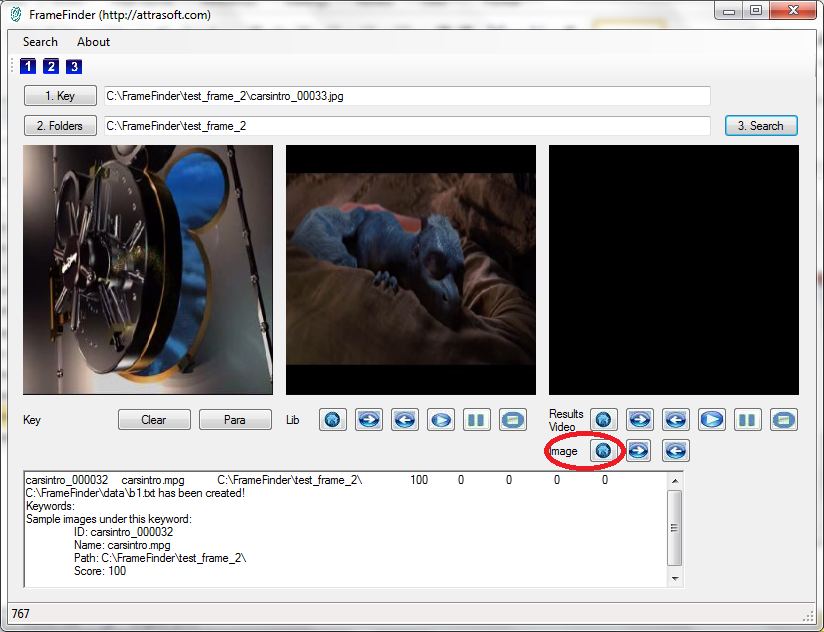This screenshot has width=824, height=632.
Task: Click 'Score: 100' line in the log
Action: (100, 571)
